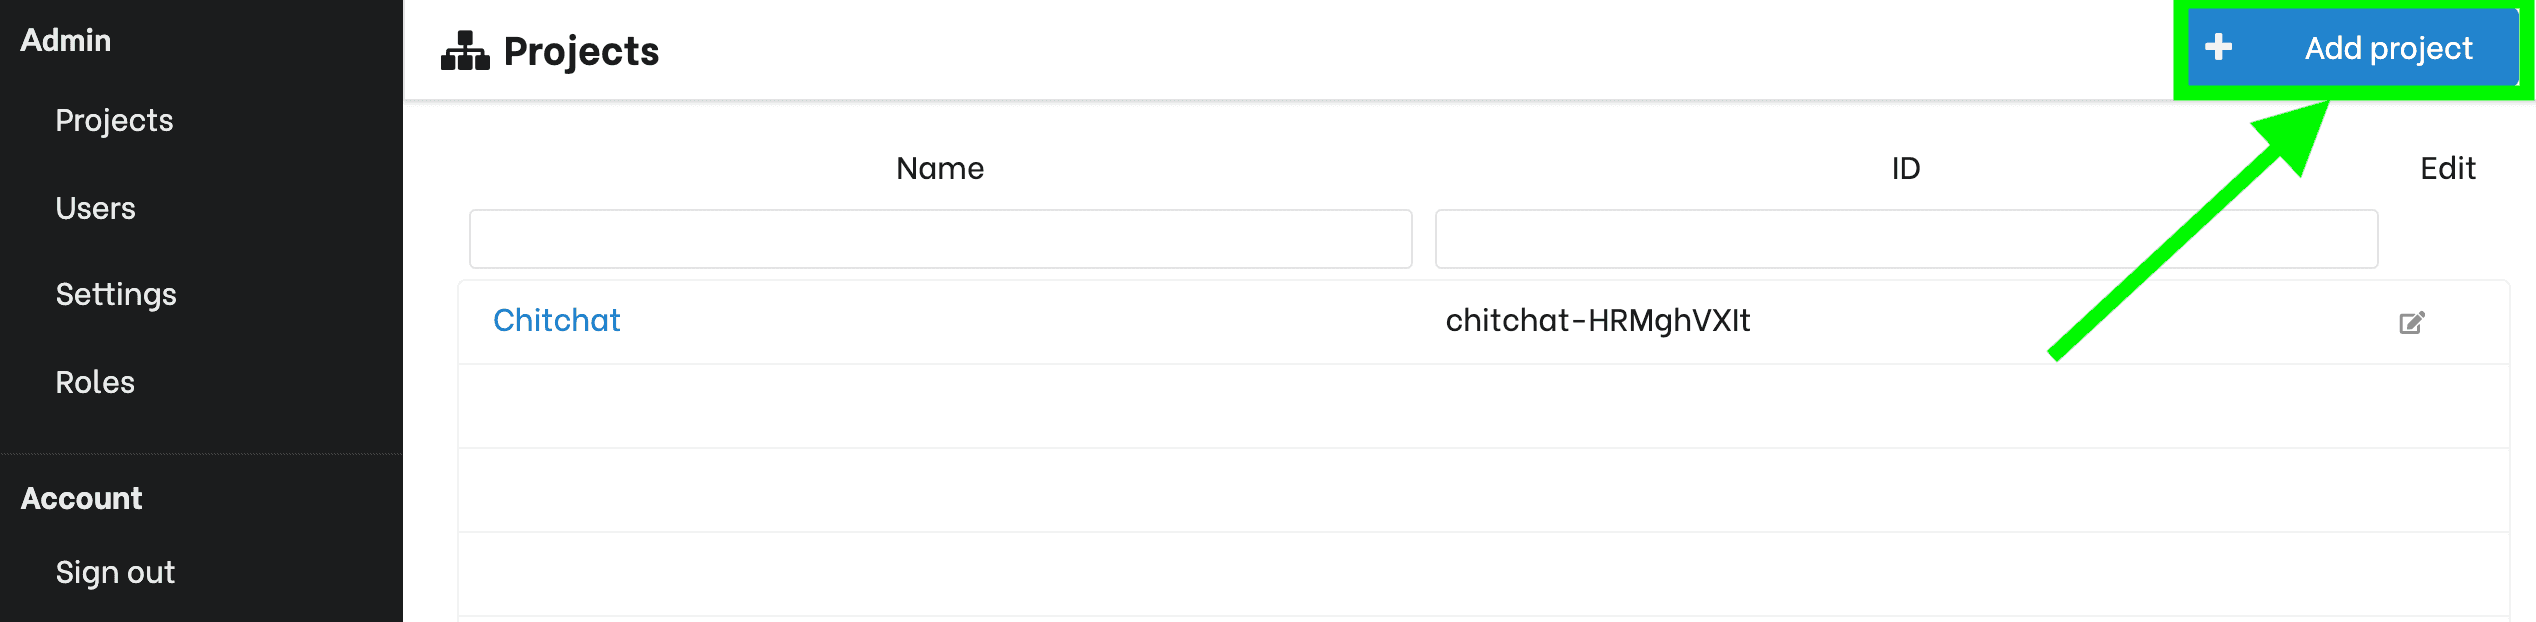Navigate to Roles in the sidebar

pyautogui.click(x=95, y=382)
